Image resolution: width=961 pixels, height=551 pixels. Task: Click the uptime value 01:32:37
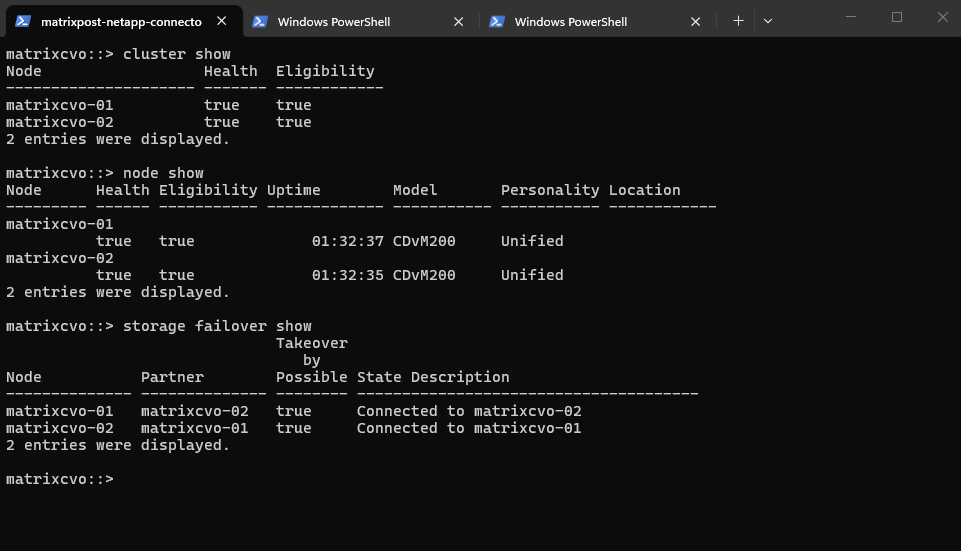click(347, 241)
